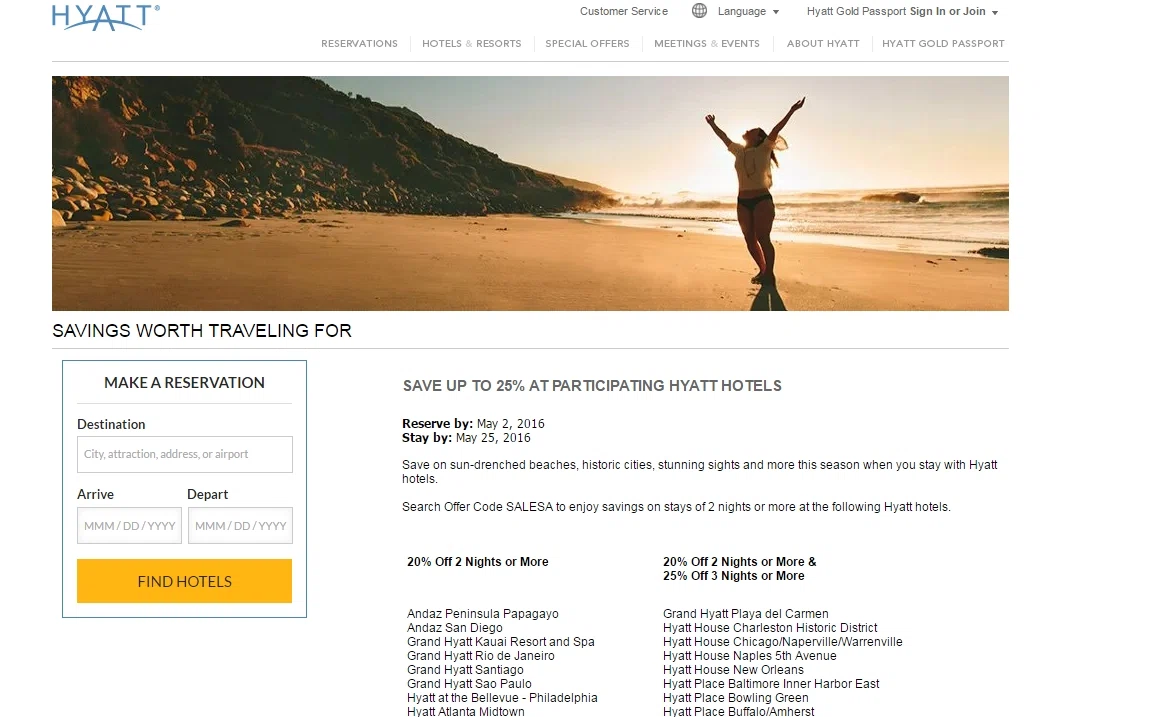Open the Hyatt Gold Passport menu
Viewport: 1167px width, 717px height.
[943, 43]
